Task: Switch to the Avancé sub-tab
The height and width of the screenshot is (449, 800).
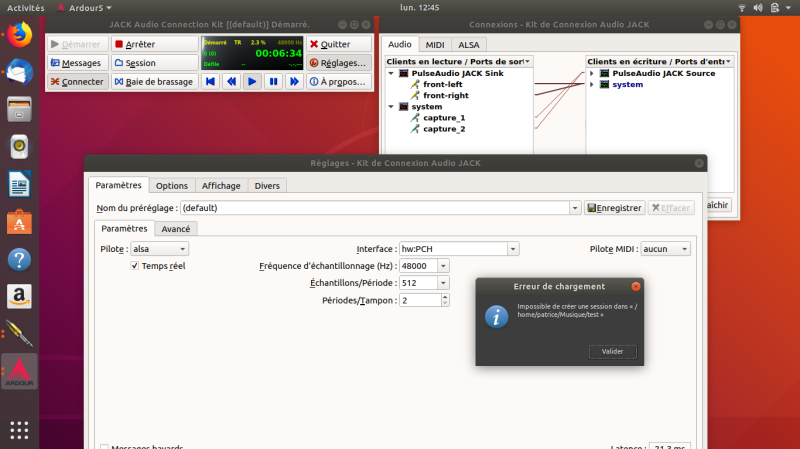Action: point(176,229)
